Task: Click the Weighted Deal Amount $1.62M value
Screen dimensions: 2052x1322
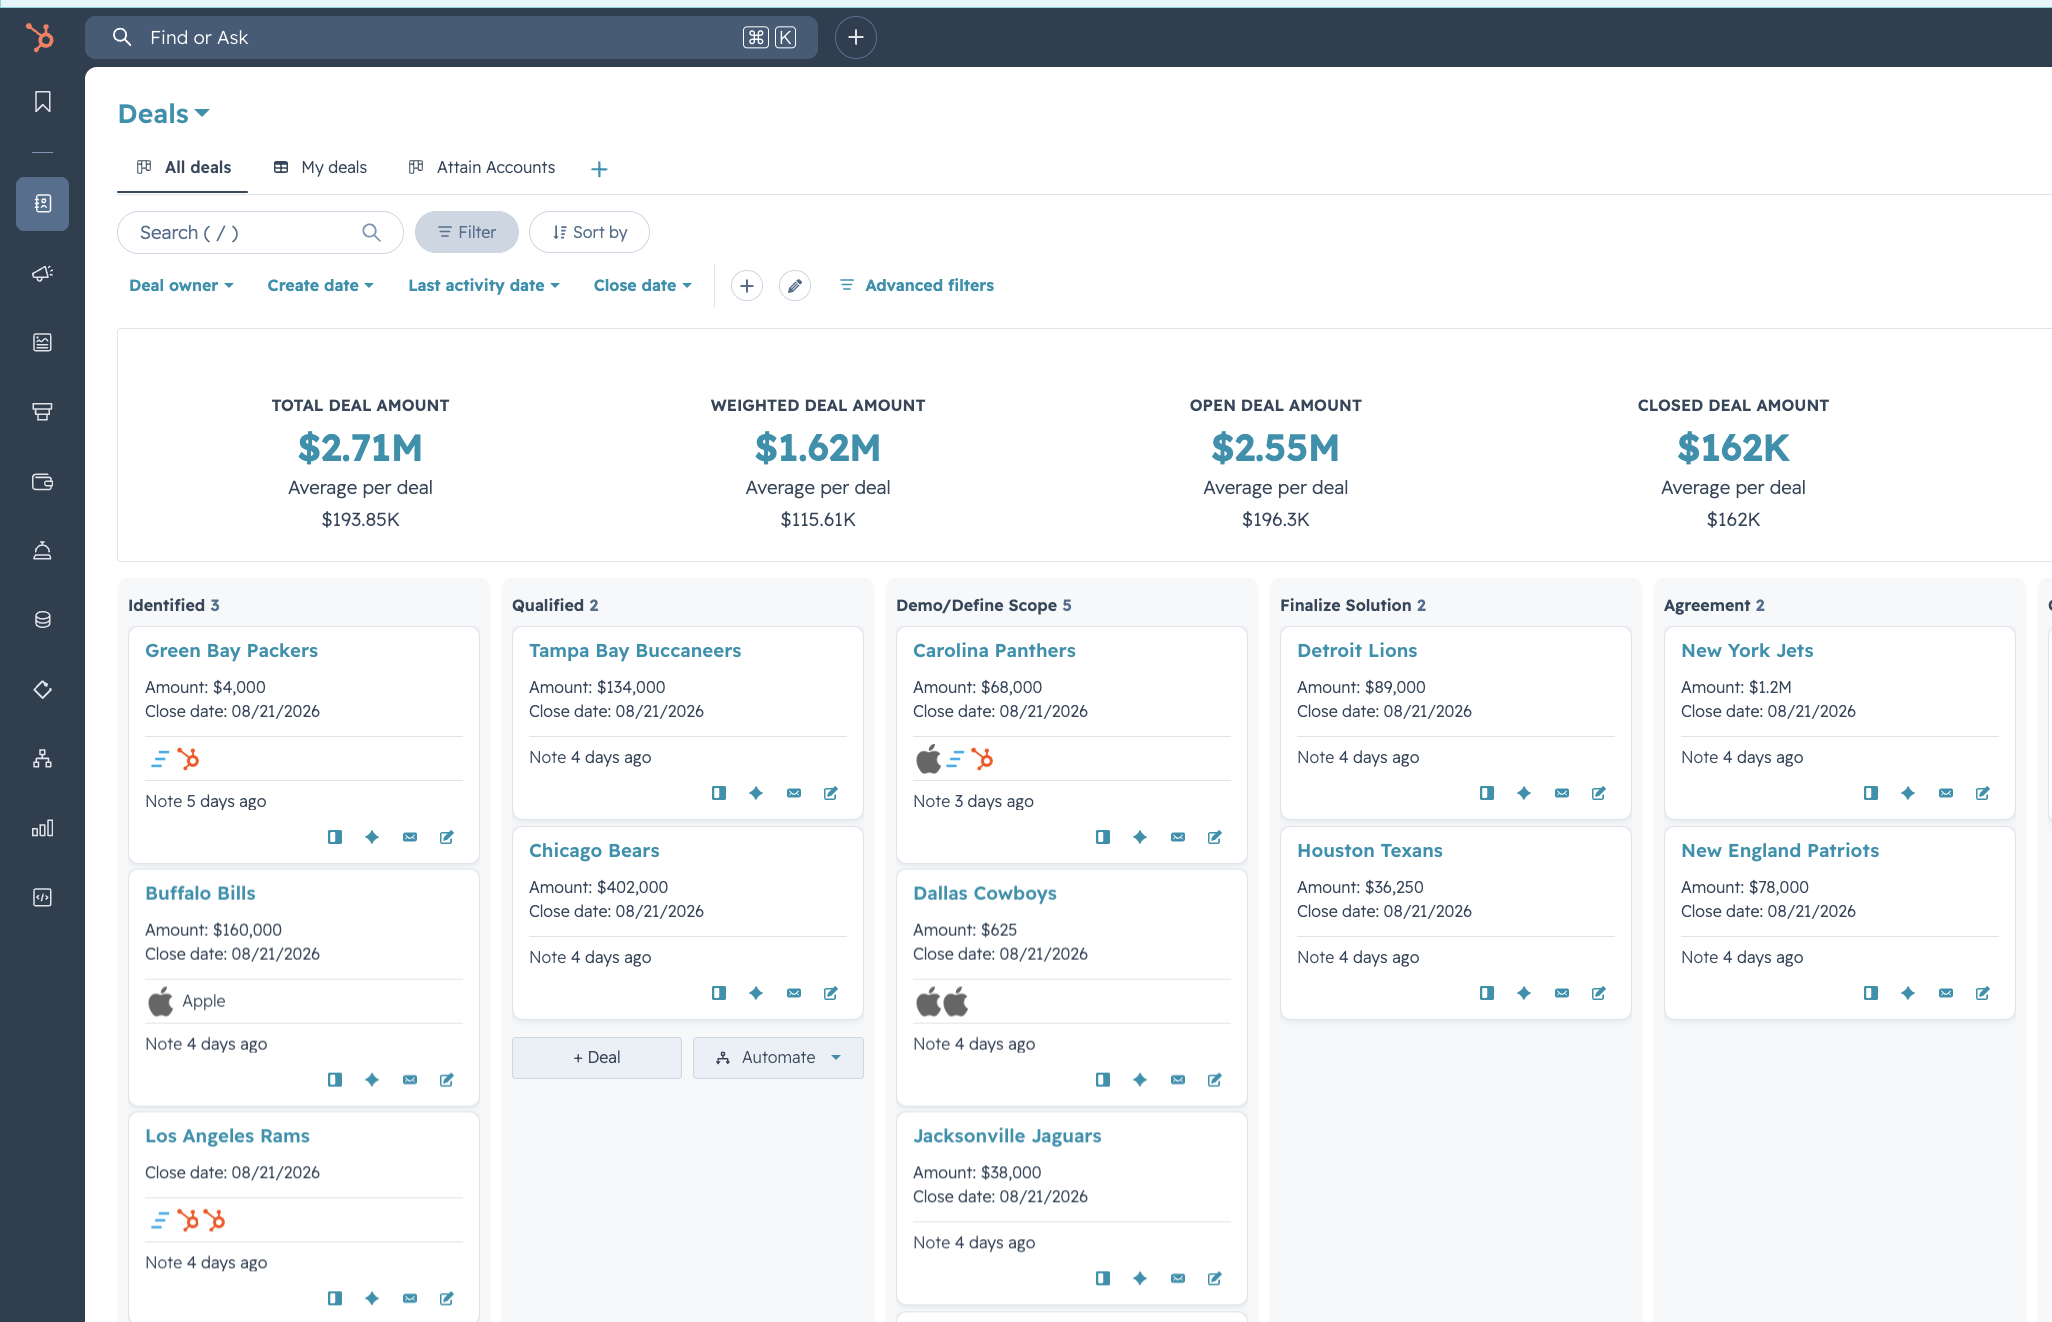Action: pyautogui.click(x=818, y=448)
